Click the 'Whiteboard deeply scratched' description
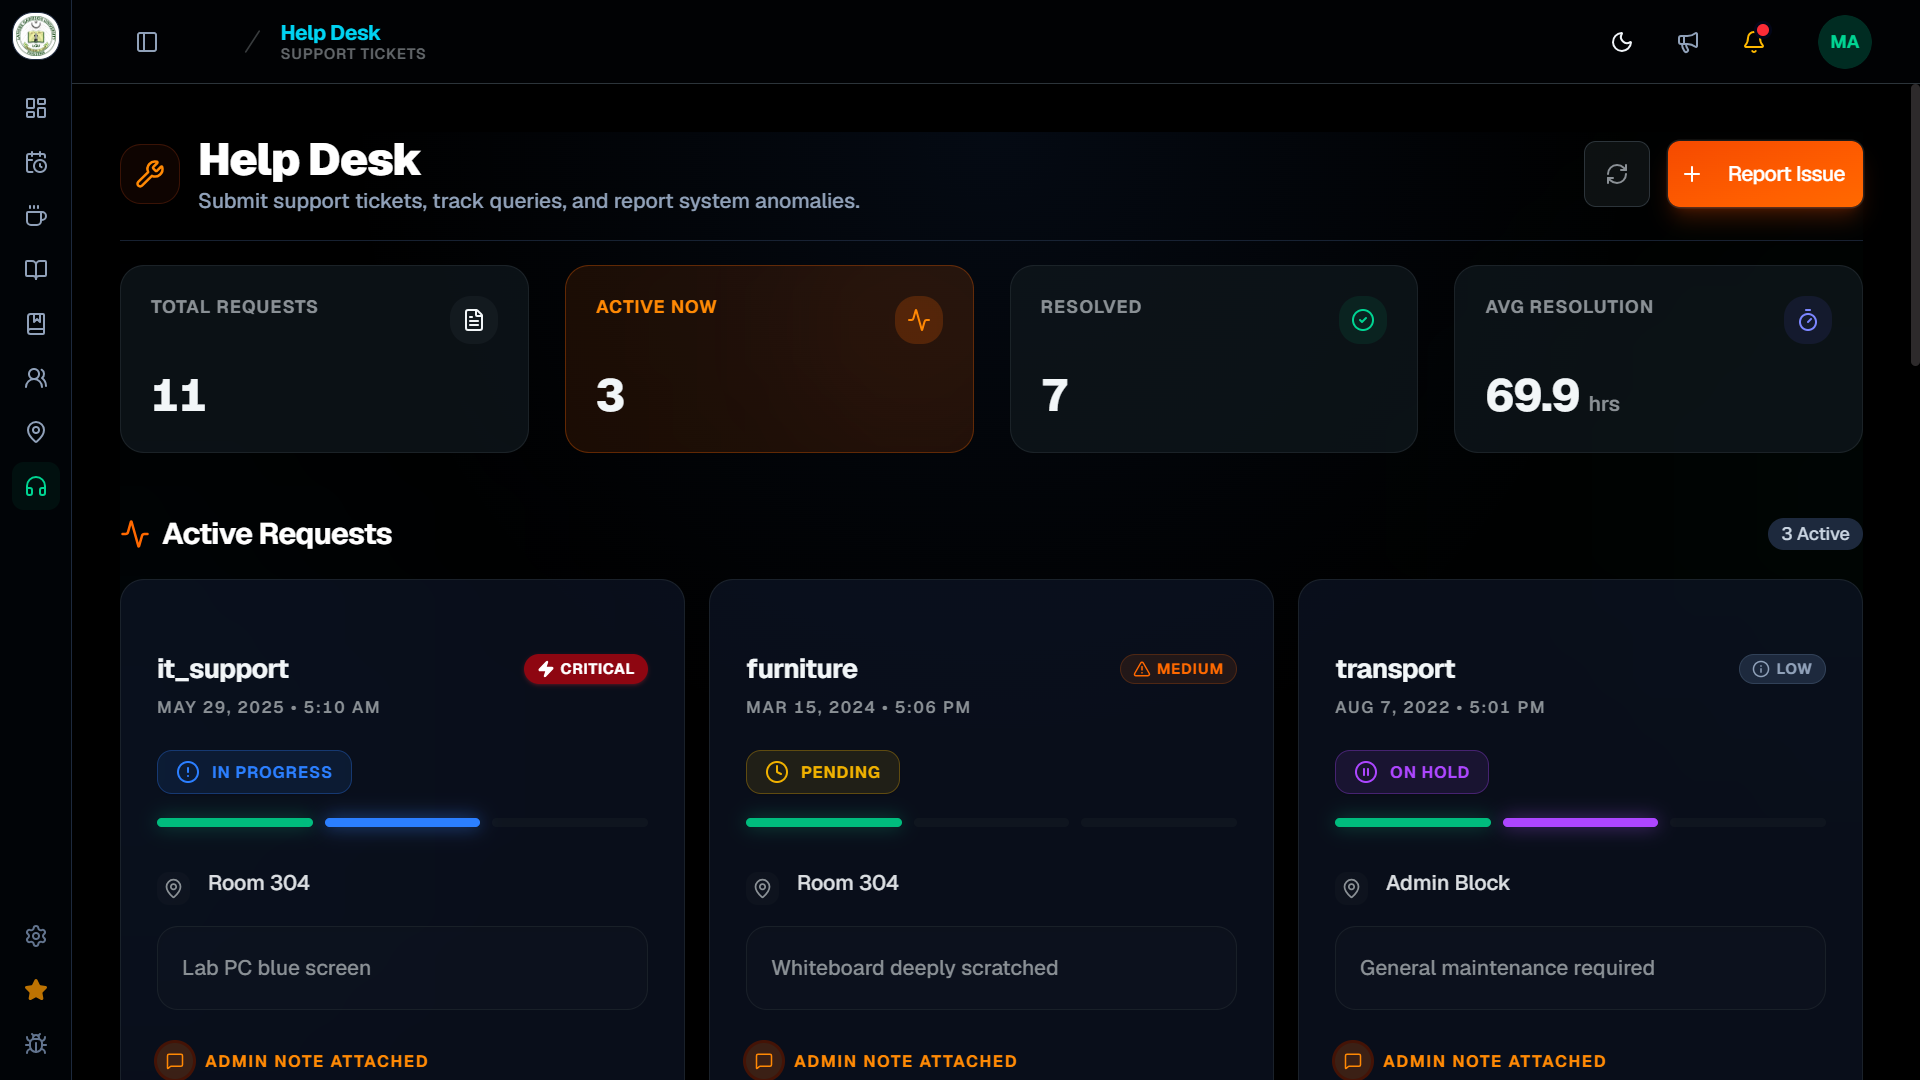The width and height of the screenshot is (1920, 1080). (991, 968)
